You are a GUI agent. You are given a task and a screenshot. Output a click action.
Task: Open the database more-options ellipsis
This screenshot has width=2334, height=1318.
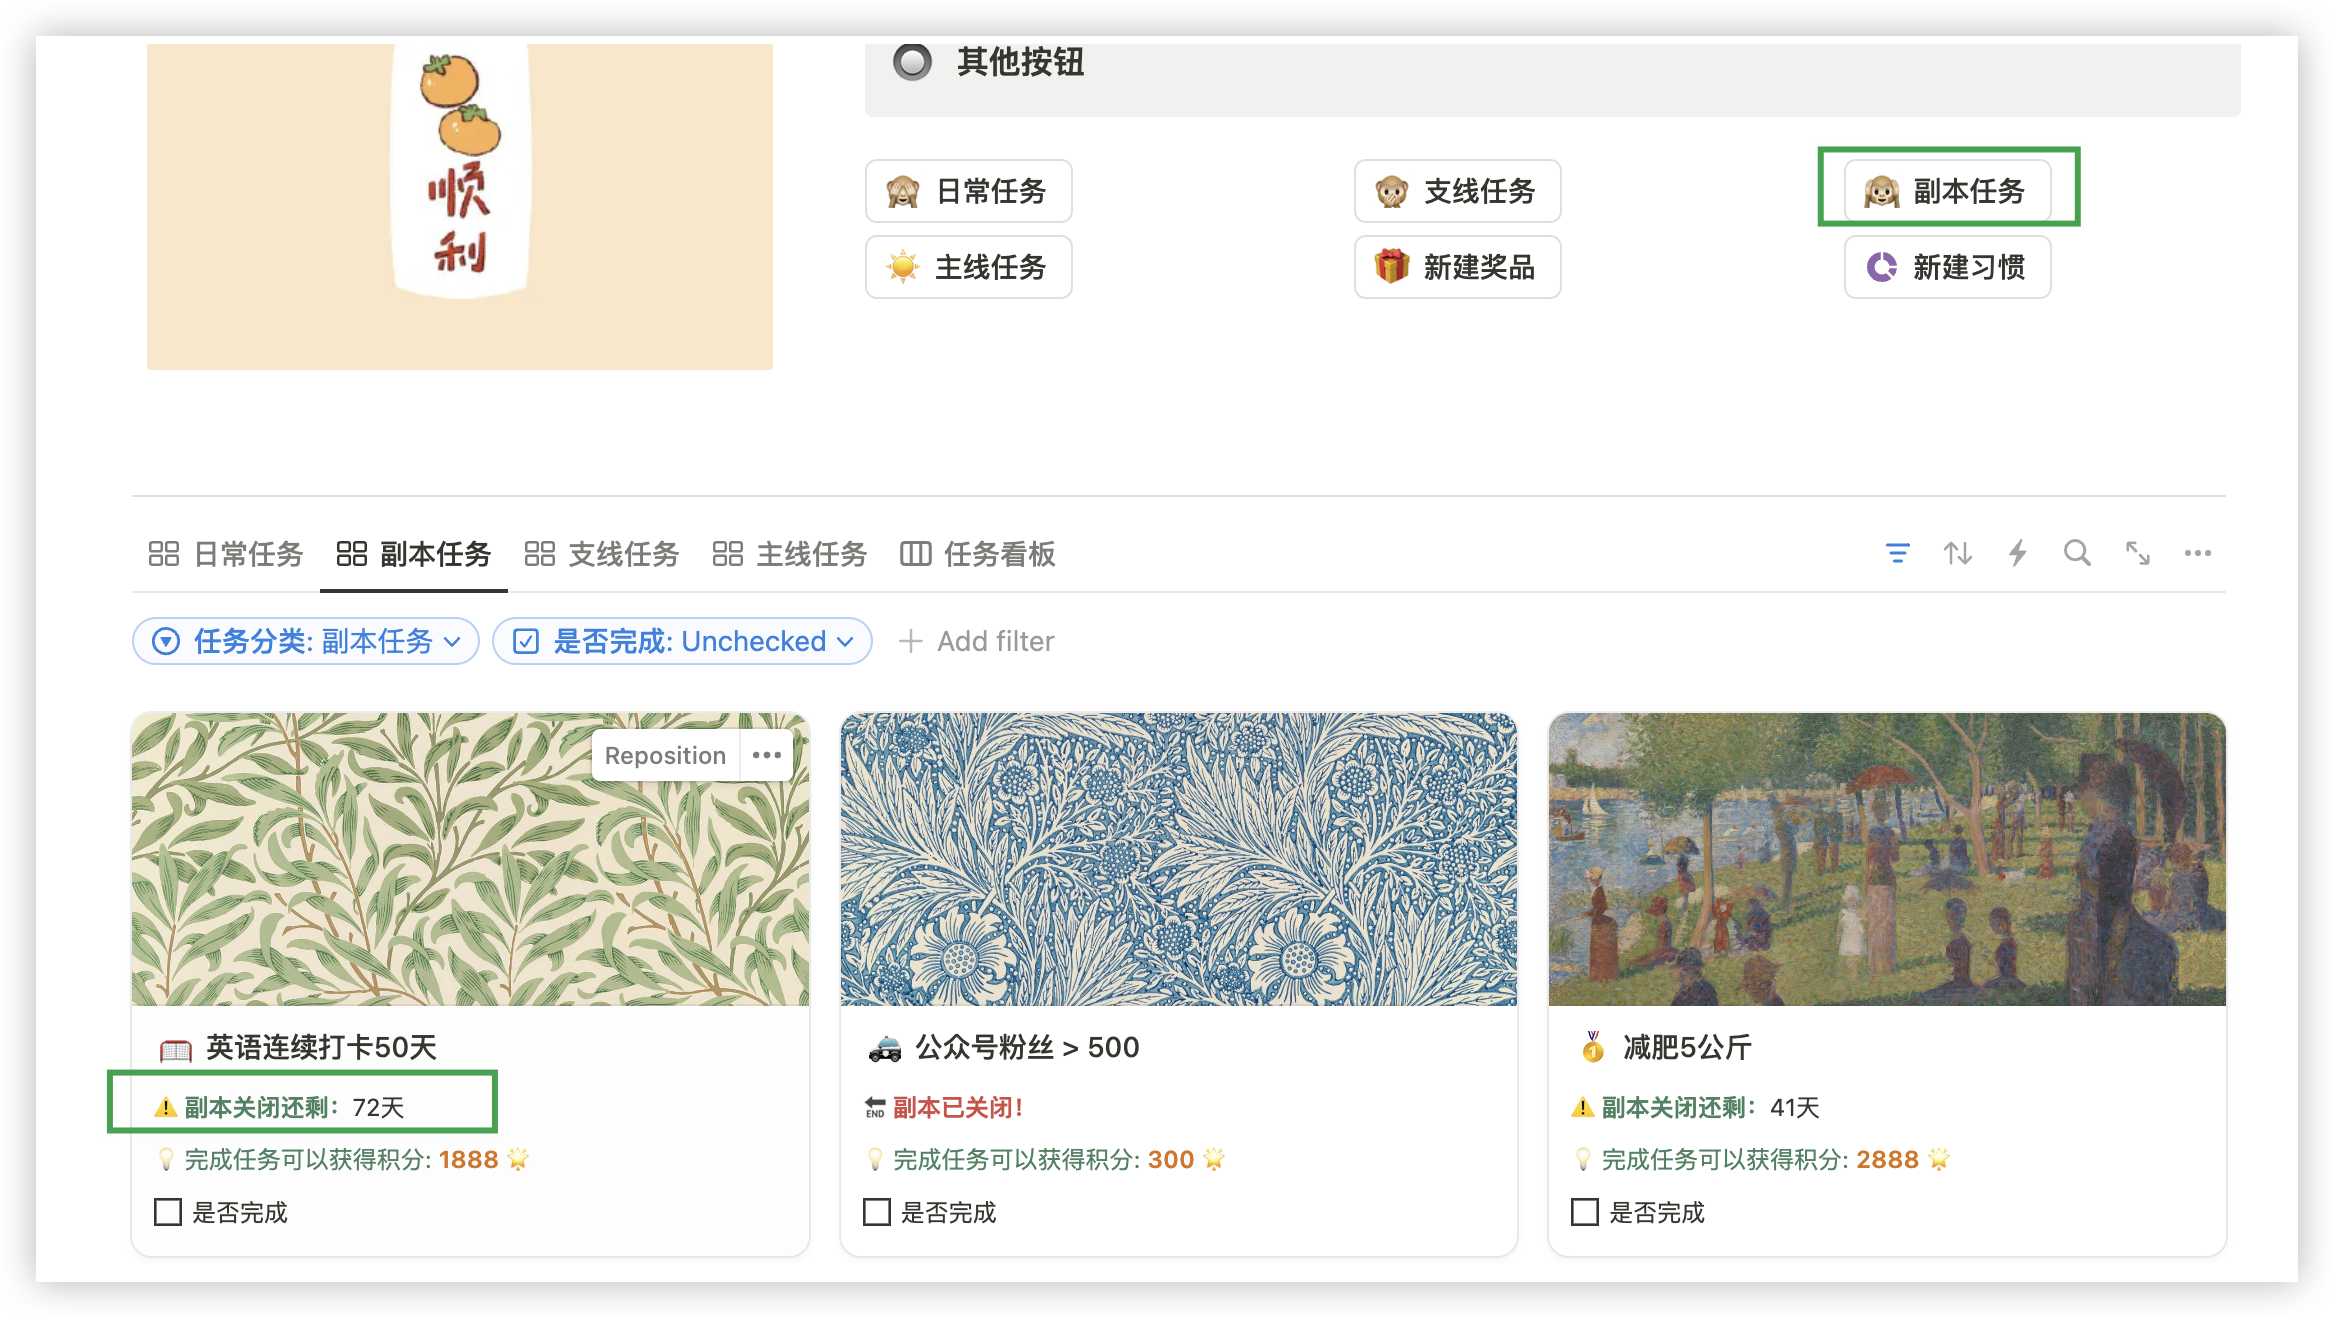point(2197,554)
